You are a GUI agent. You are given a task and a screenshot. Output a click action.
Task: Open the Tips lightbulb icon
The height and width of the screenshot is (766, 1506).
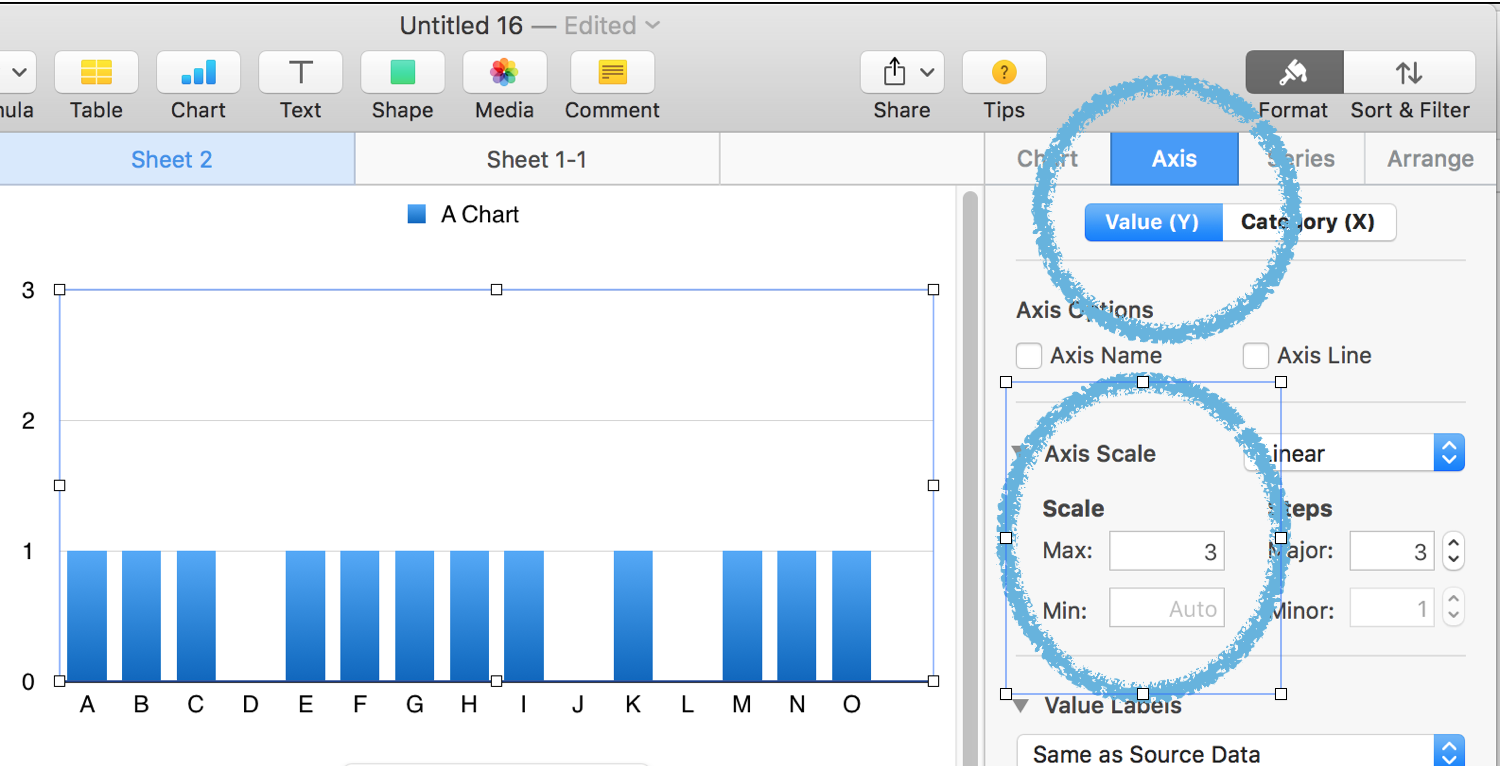(x=1004, y=73)
